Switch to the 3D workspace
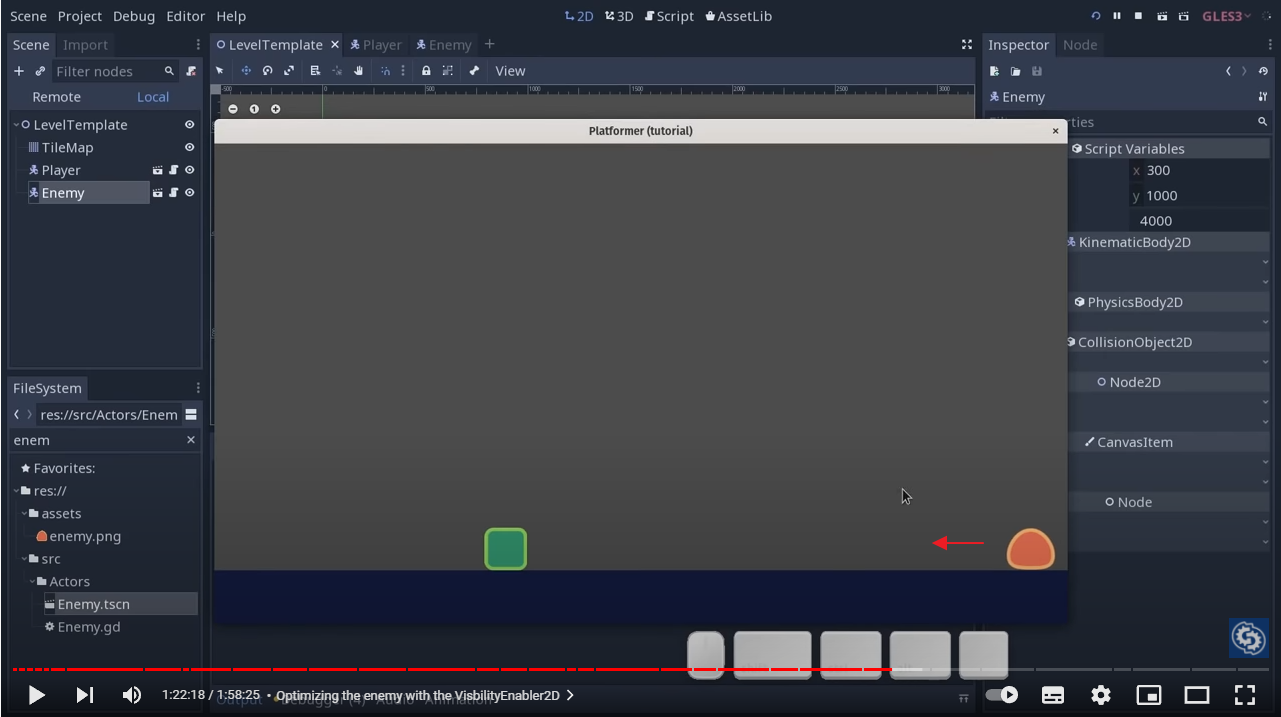Viewport: 1281px width, 717px height. [619, 16]
